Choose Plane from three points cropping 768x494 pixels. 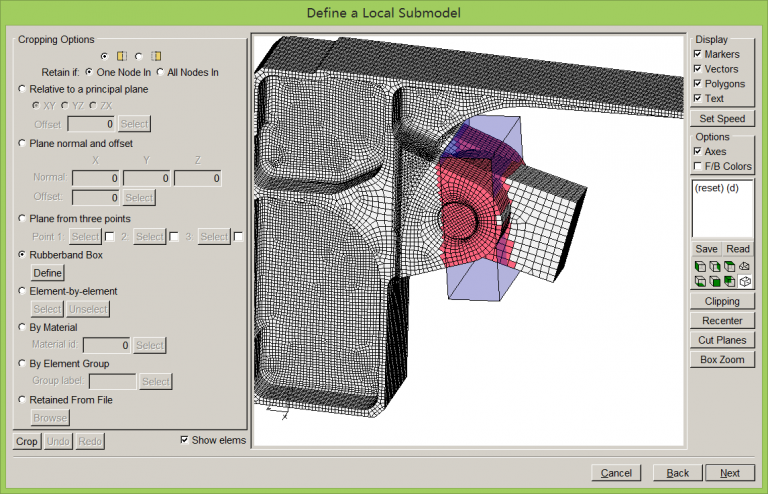(x=23, y=219)
